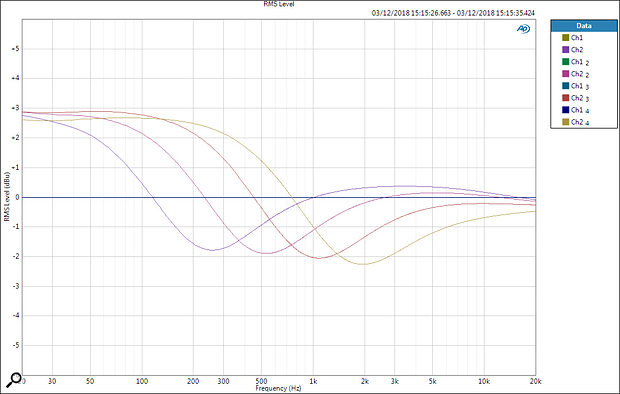This screenshot has width=620, height=394.
Task: Click the 'Ch1 3' legend label
Action: coord(580,86)
